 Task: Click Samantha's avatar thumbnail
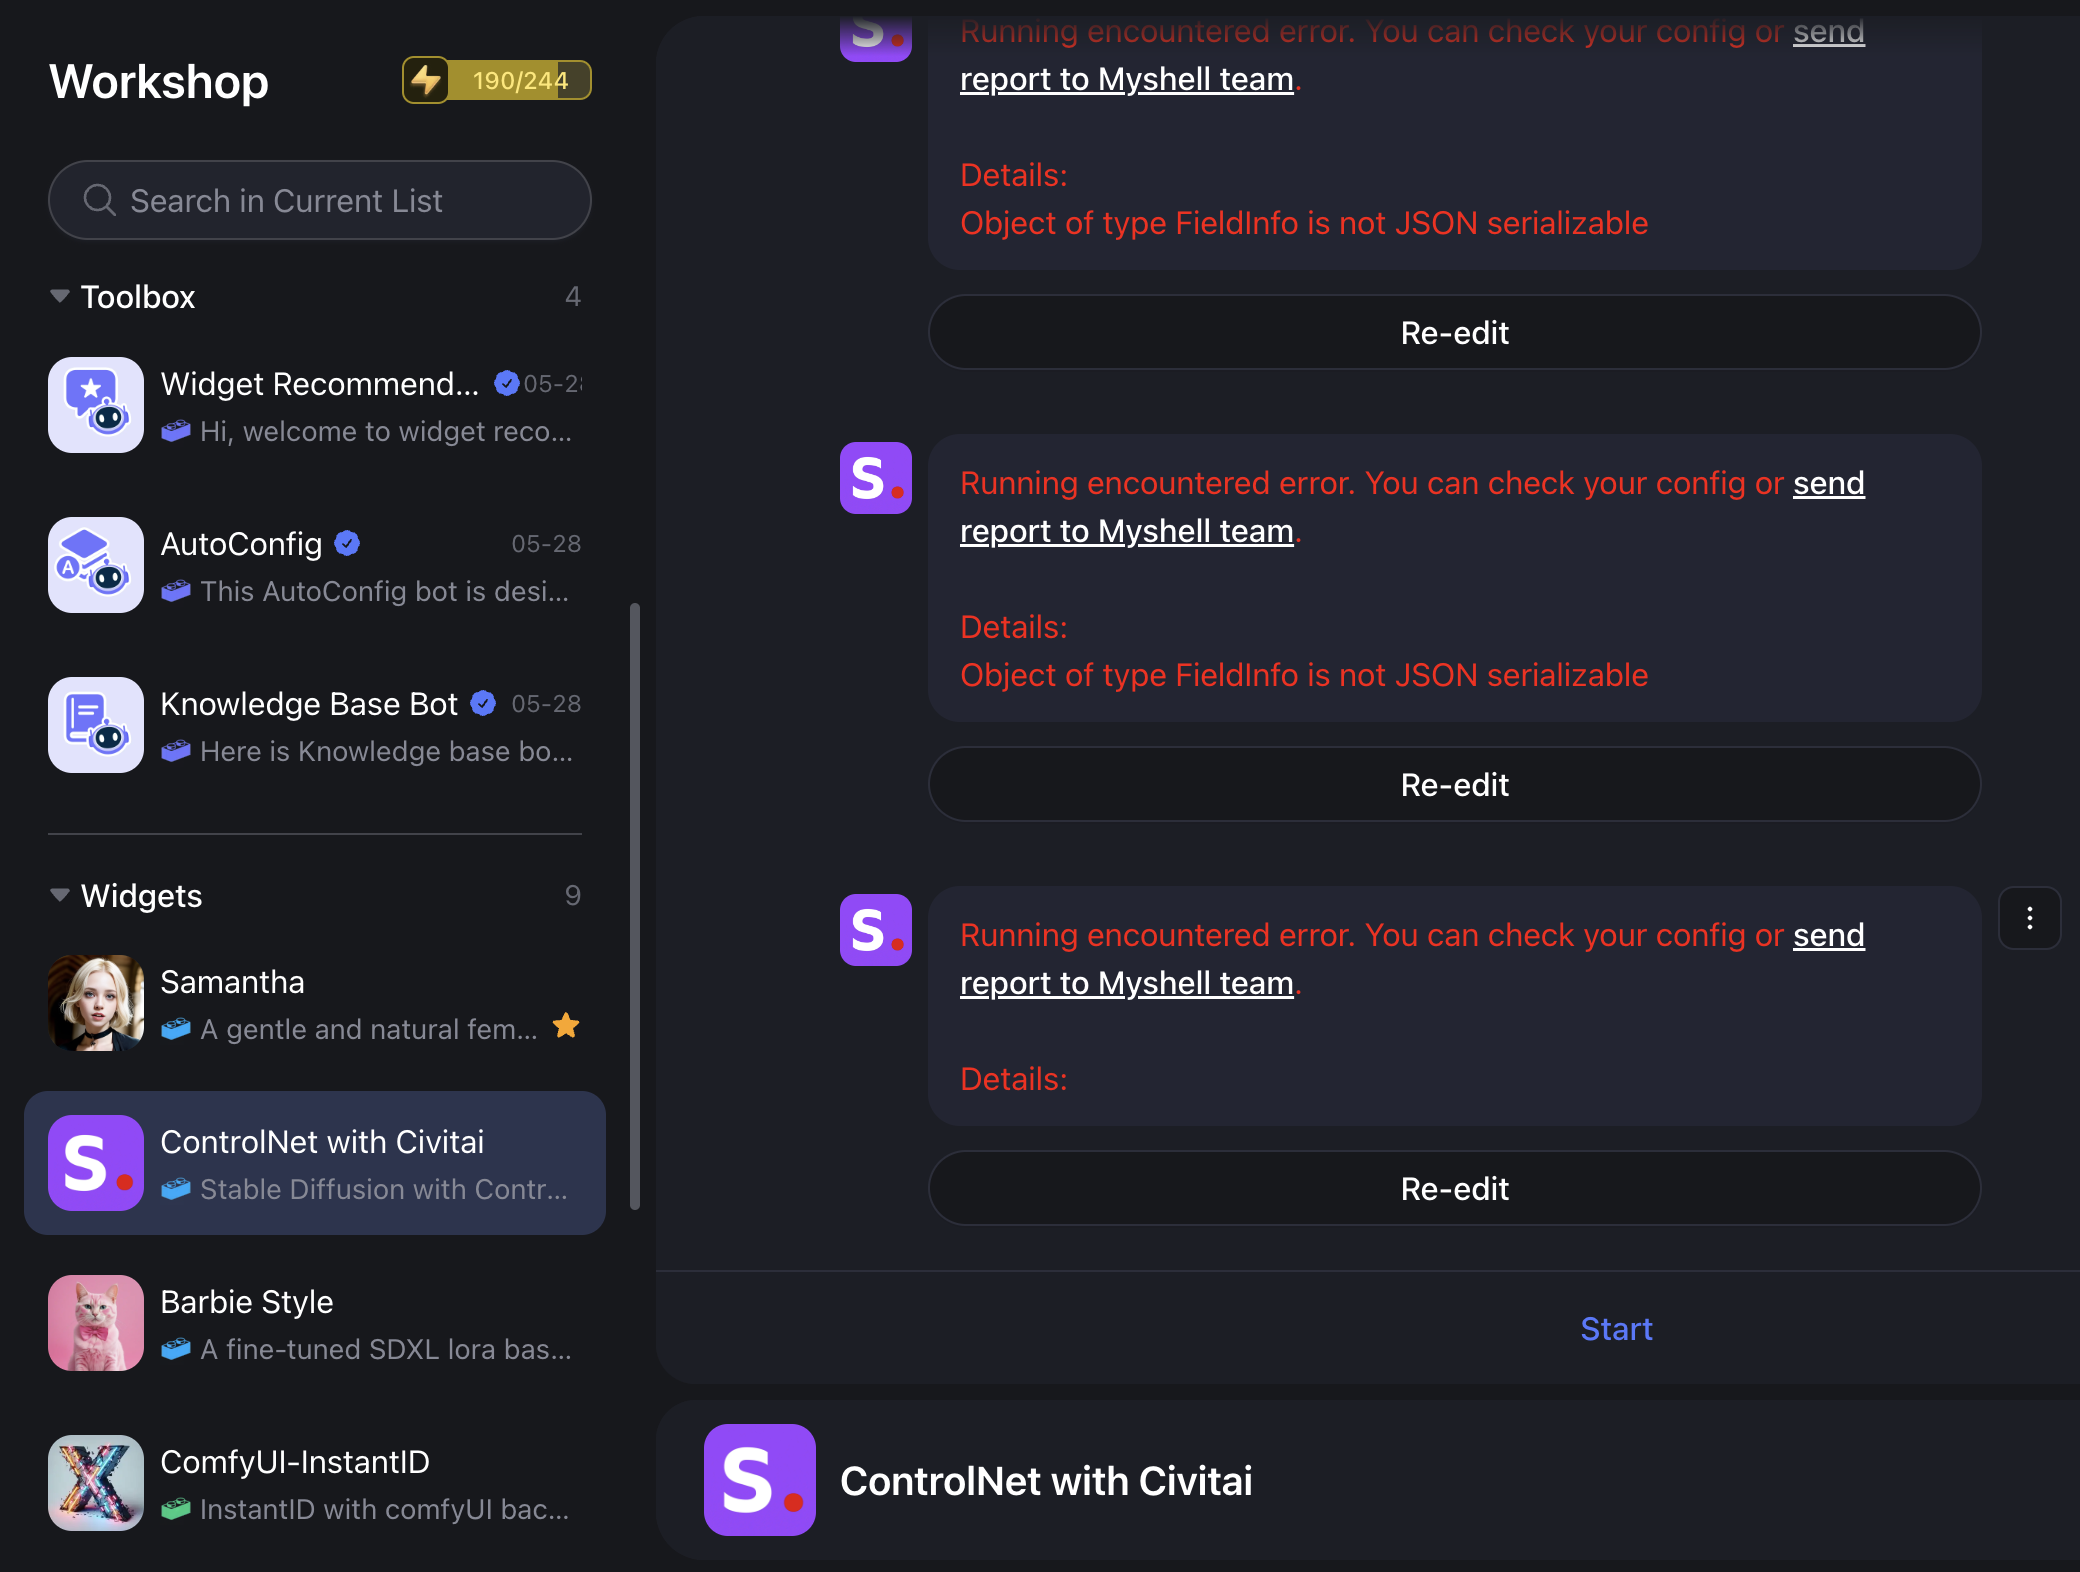tap(96, 1003)
